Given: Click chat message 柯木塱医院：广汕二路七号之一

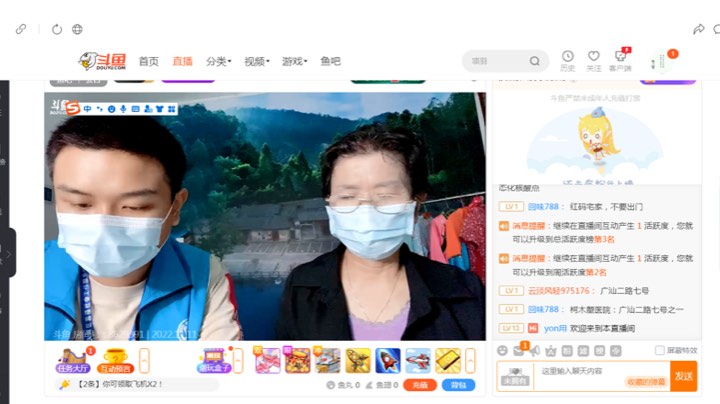Looking at the screenshot, I should point(627,309).
